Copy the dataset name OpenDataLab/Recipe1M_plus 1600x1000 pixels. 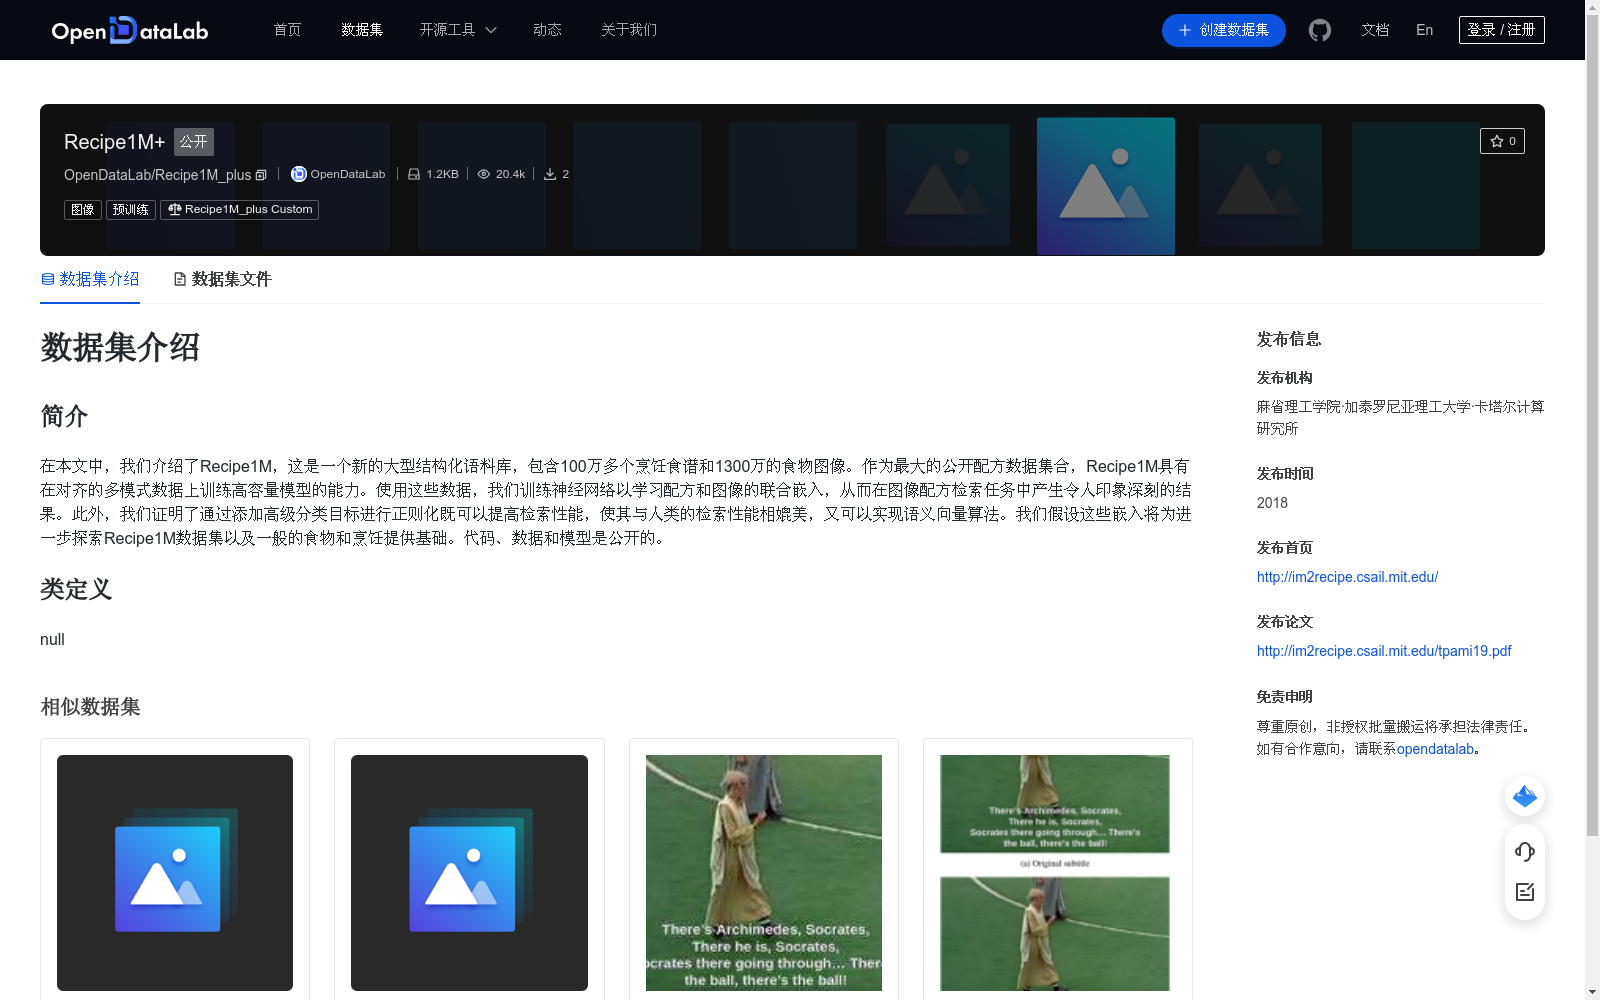click(261, 175)
